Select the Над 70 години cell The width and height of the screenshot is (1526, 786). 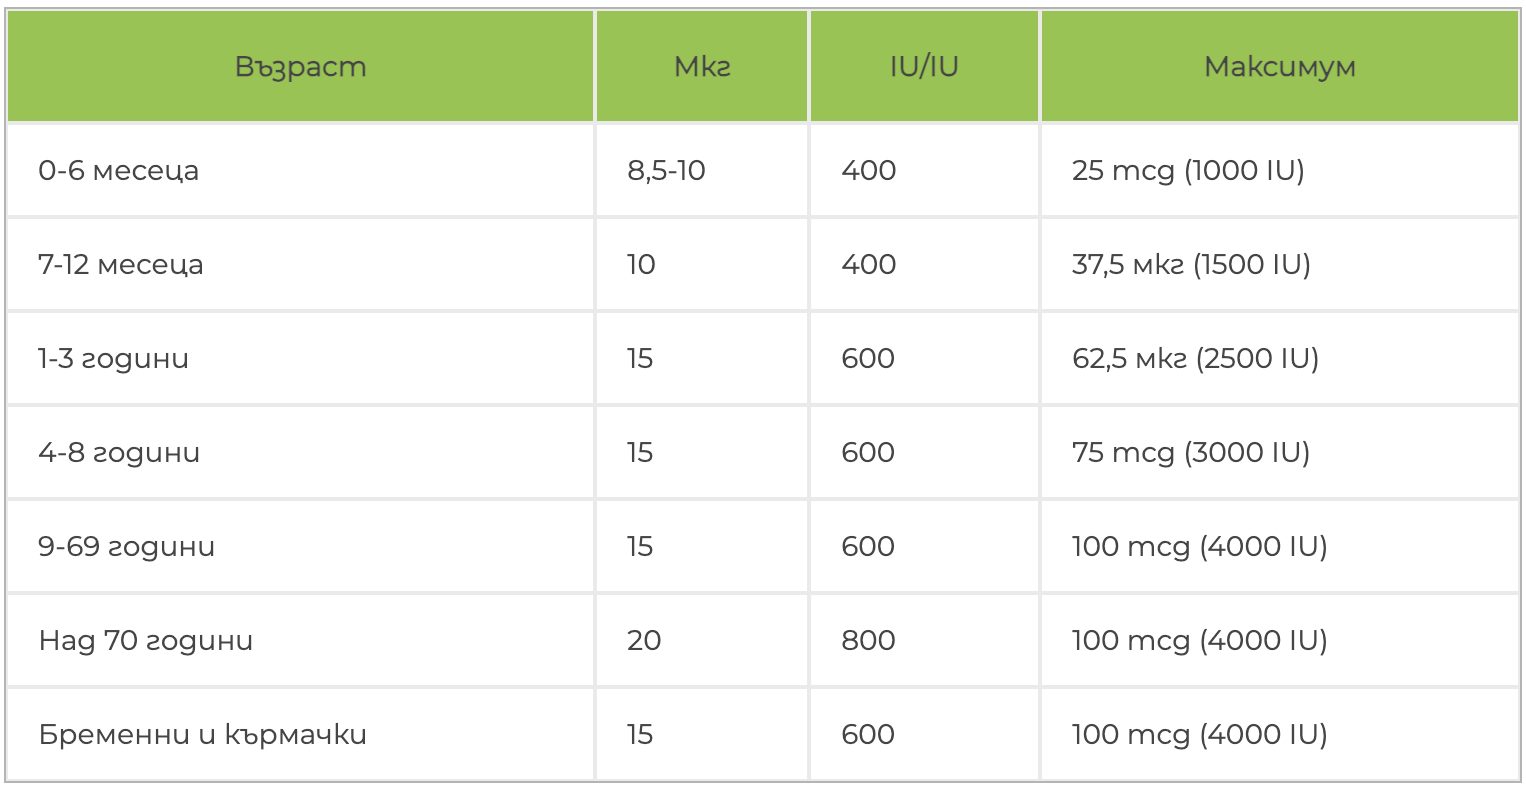pyautogui.click(x=146, y=641)
